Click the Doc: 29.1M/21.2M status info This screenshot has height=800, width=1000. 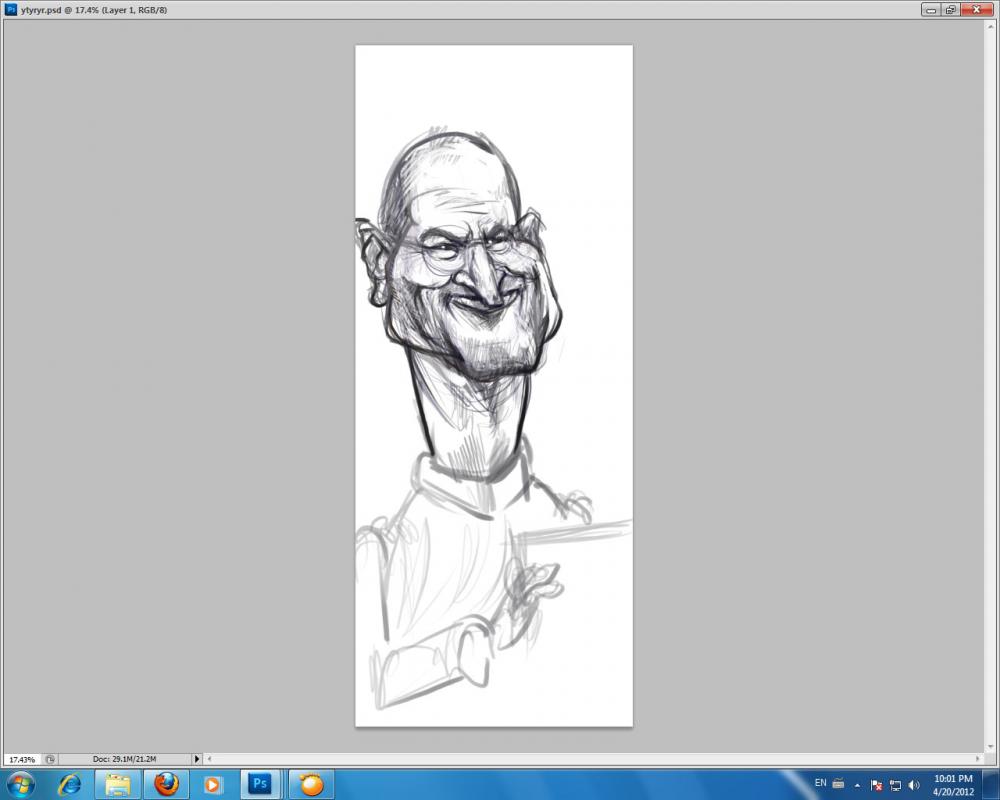[124, 759]
